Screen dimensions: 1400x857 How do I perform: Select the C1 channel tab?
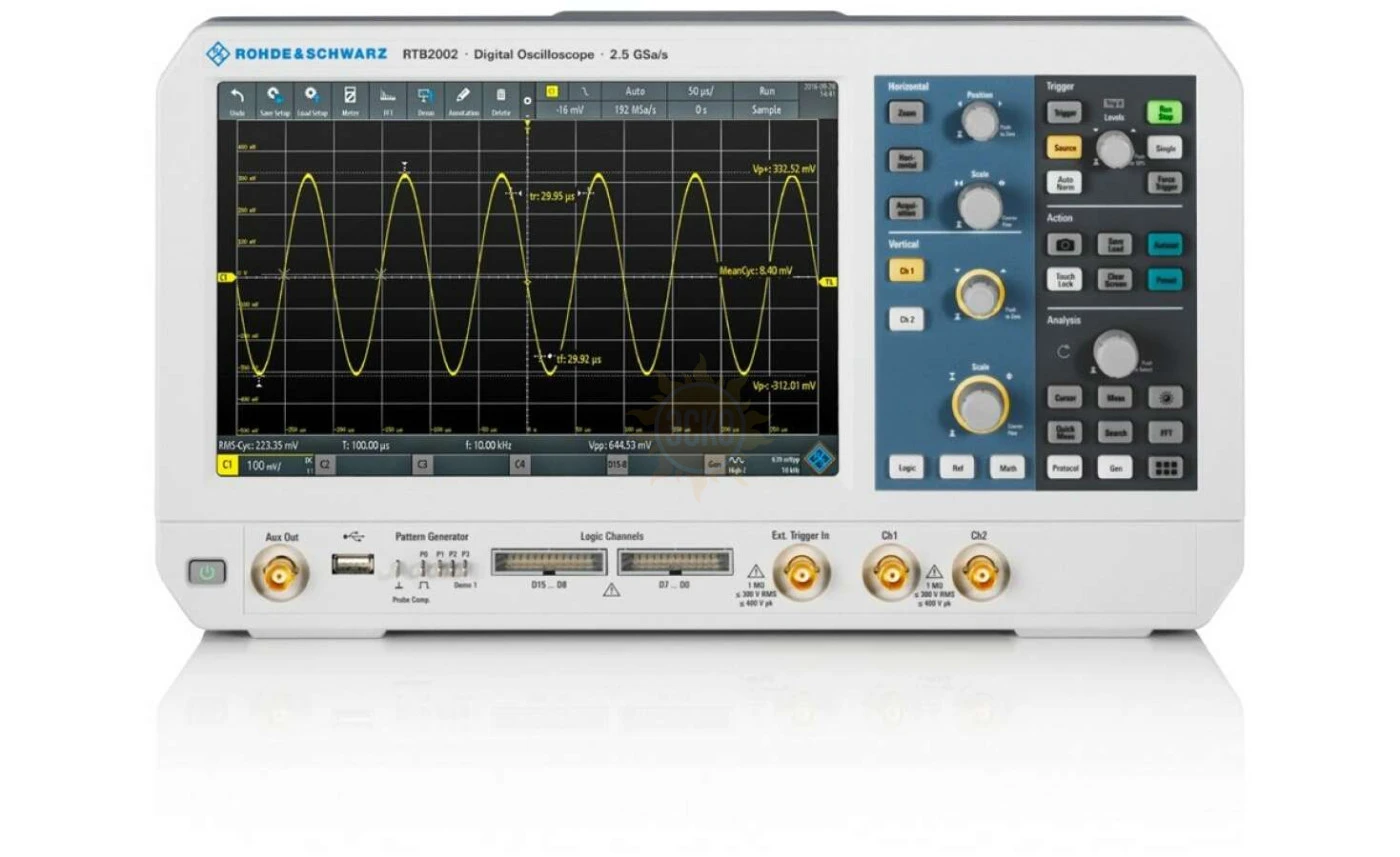(x=228, y=465)
